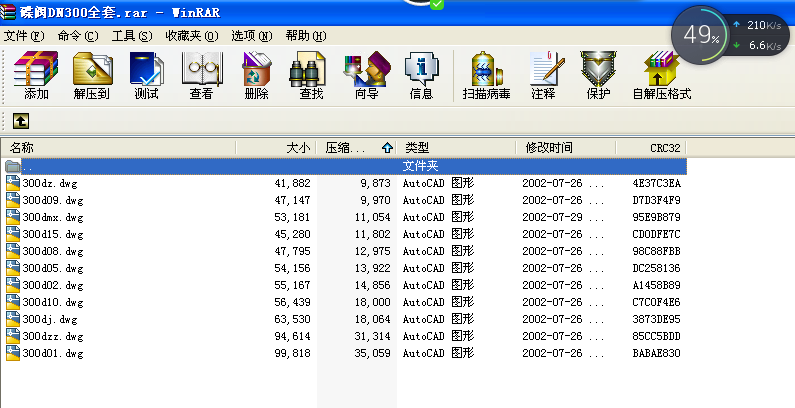Click the dwg icon beside 300dz.dwg
Image resolution: width=795 pixels, height=408 pixels.
(x=13, y=183)
